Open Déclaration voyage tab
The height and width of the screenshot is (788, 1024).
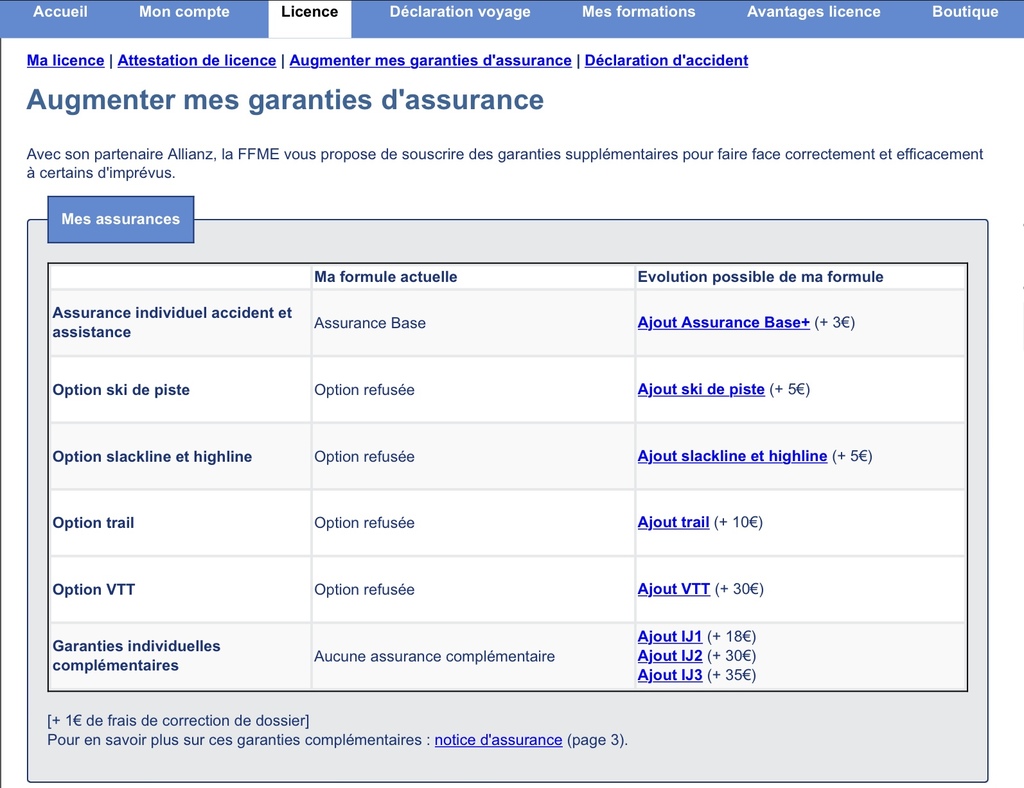[460, 12]
